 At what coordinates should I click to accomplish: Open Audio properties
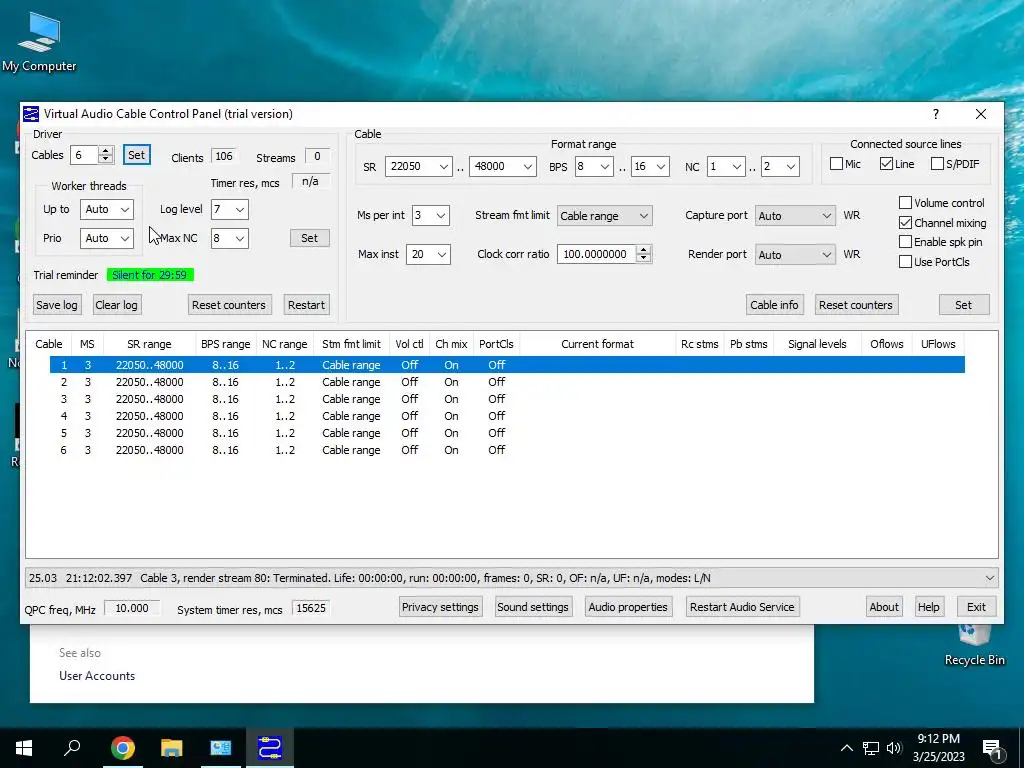click(628, 607)
